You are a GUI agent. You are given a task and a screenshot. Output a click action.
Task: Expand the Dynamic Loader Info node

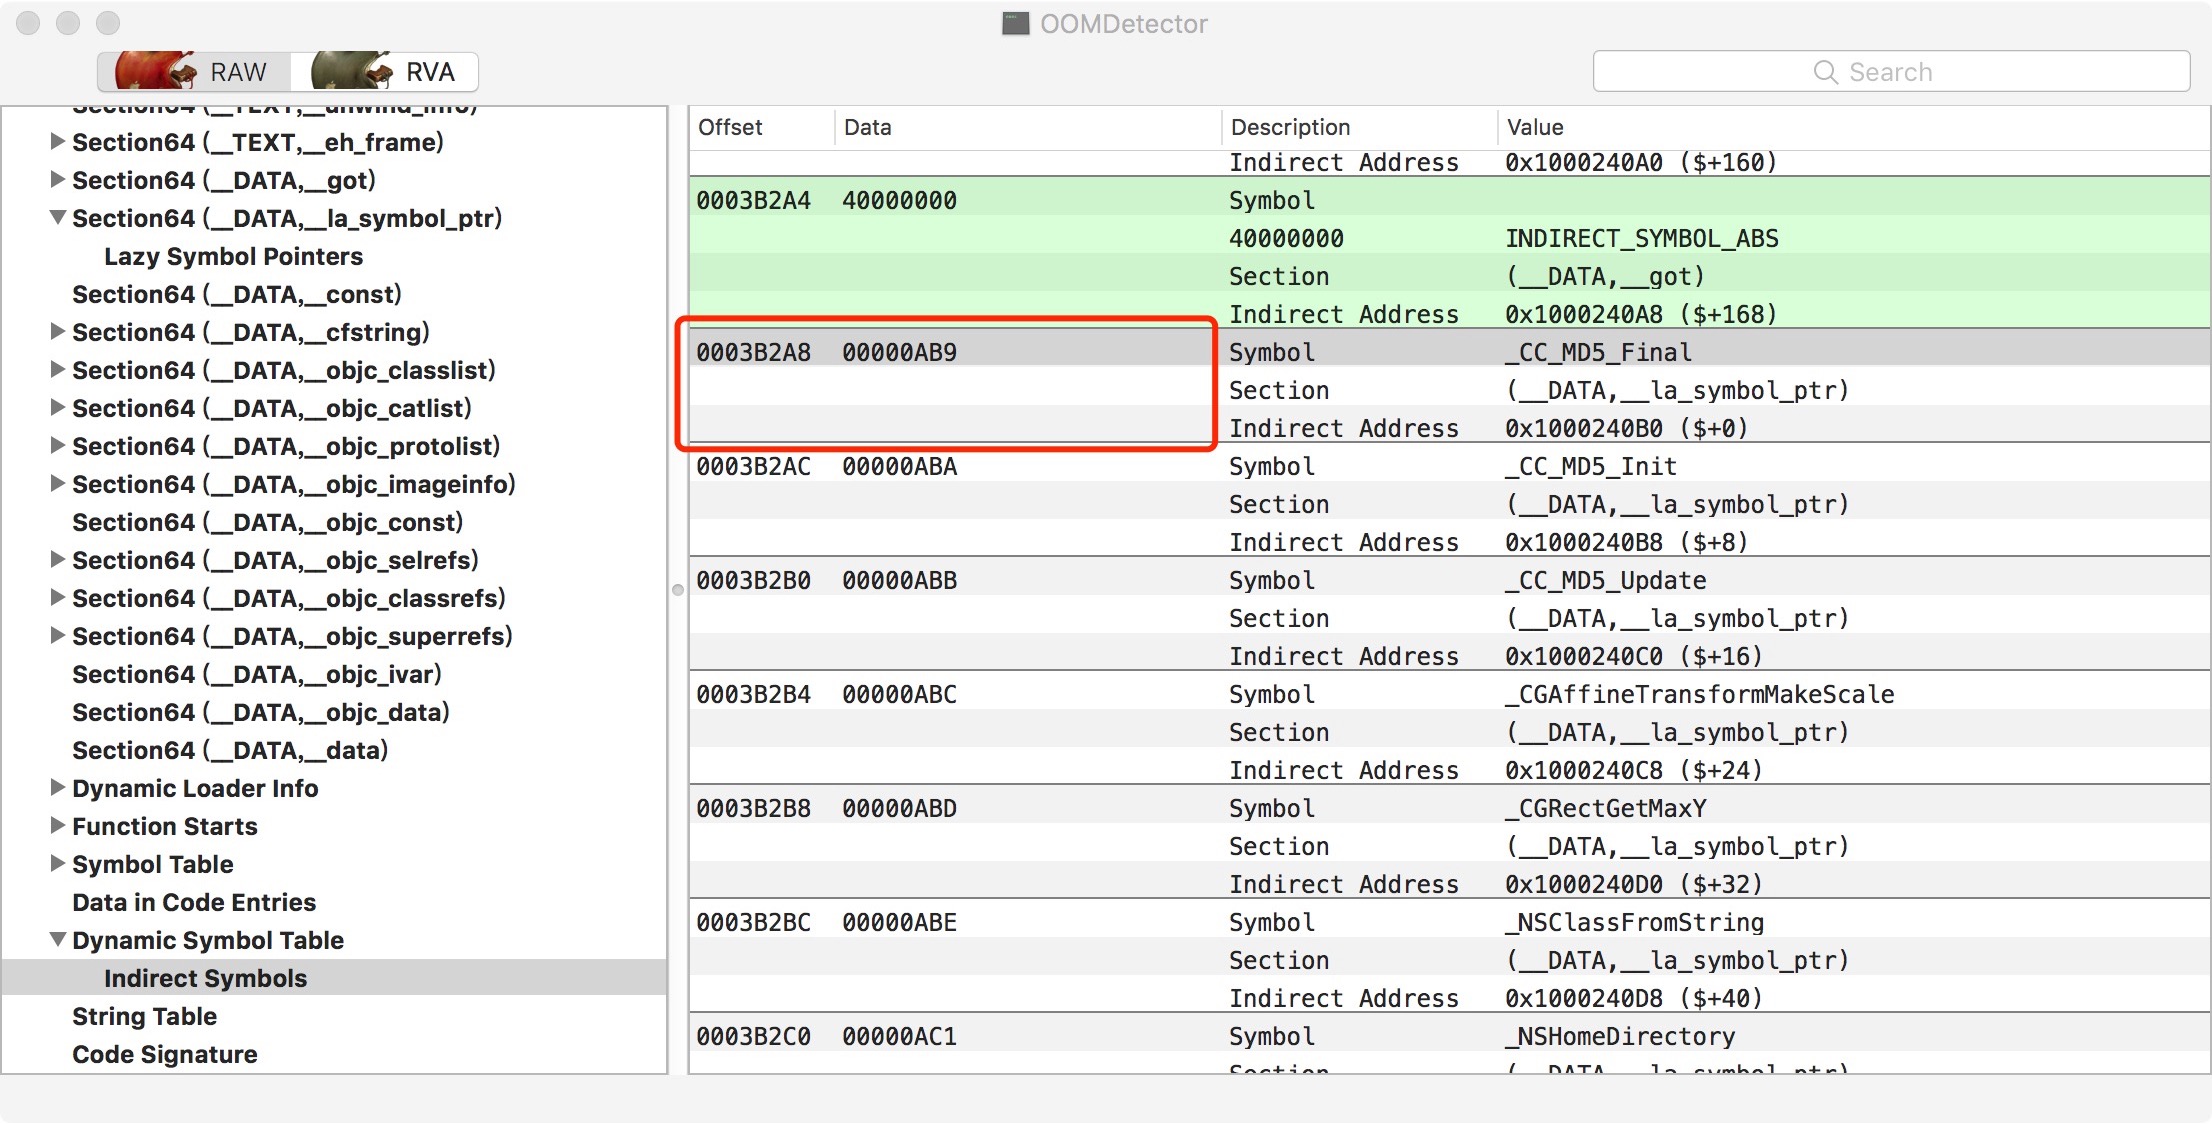point(58,788)
